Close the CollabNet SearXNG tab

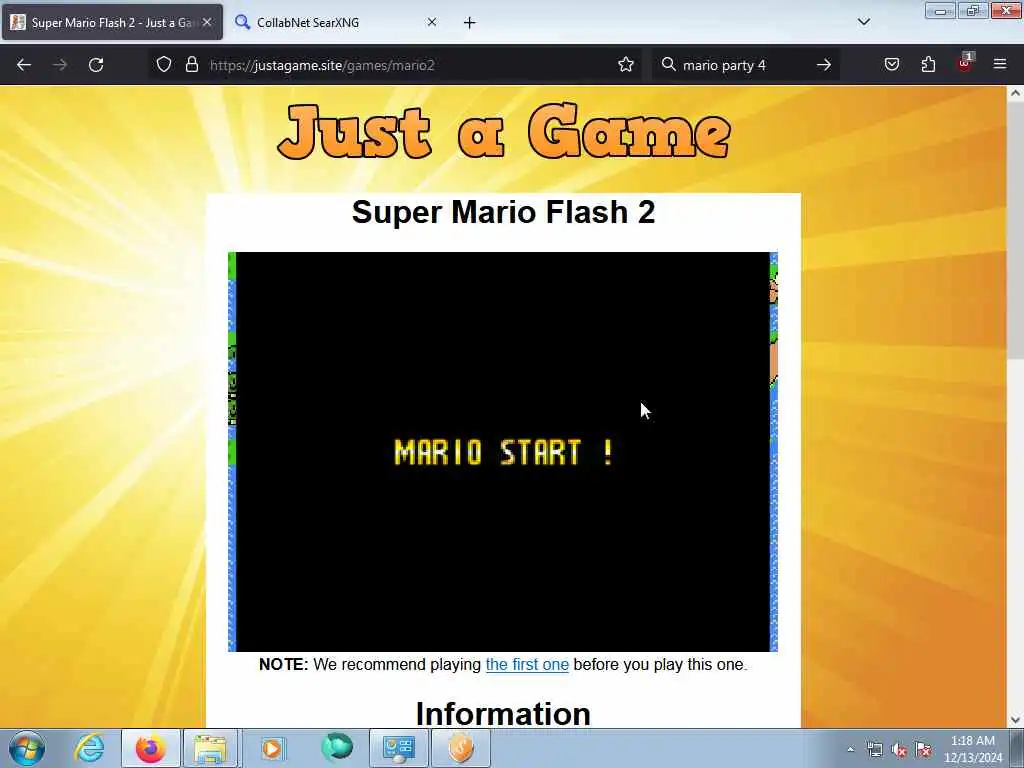pyautogui.click(x=432, y=22)
